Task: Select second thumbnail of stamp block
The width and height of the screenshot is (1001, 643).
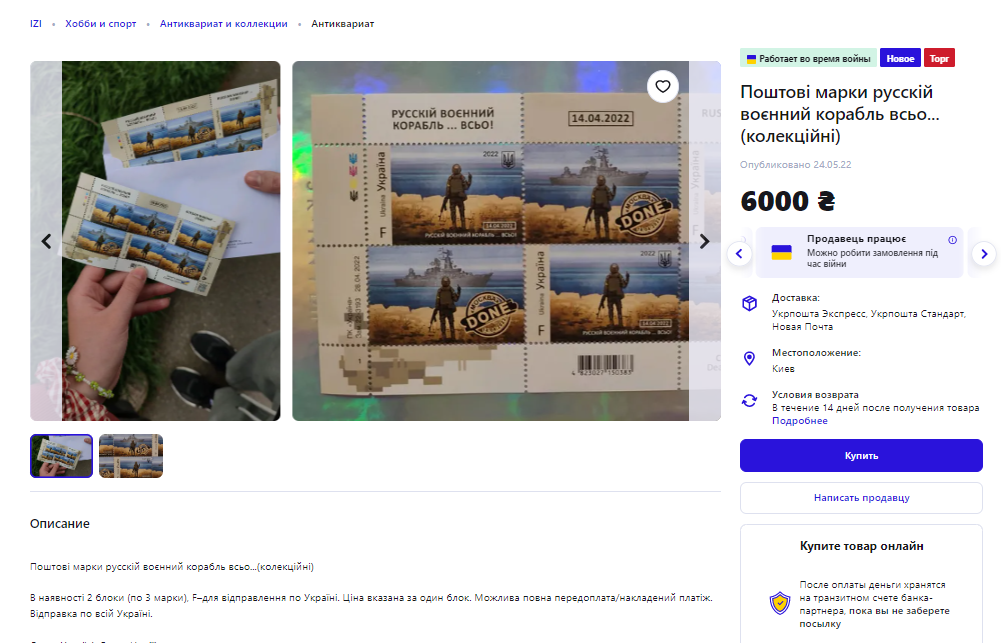Action: pos(131,456)
